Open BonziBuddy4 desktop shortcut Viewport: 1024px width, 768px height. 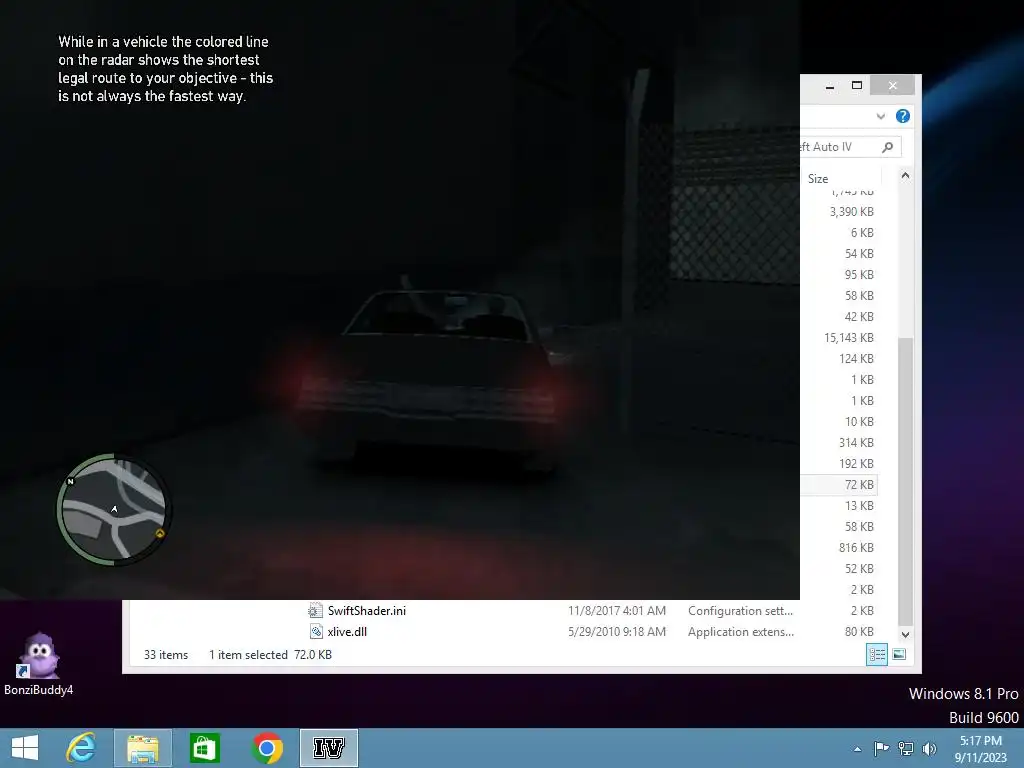click(39, 664)
